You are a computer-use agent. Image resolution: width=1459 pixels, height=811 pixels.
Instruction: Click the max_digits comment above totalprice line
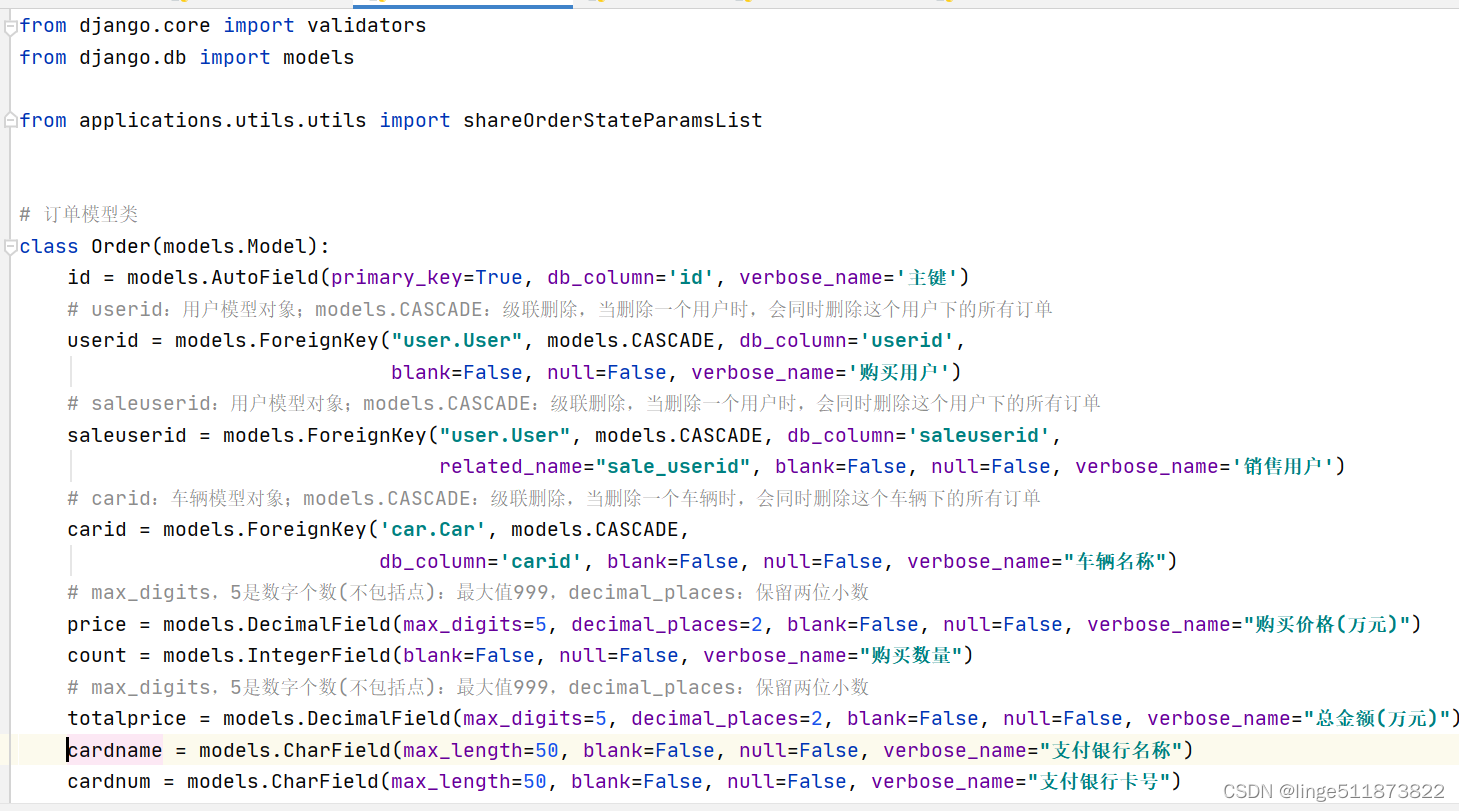coord(468,688)
